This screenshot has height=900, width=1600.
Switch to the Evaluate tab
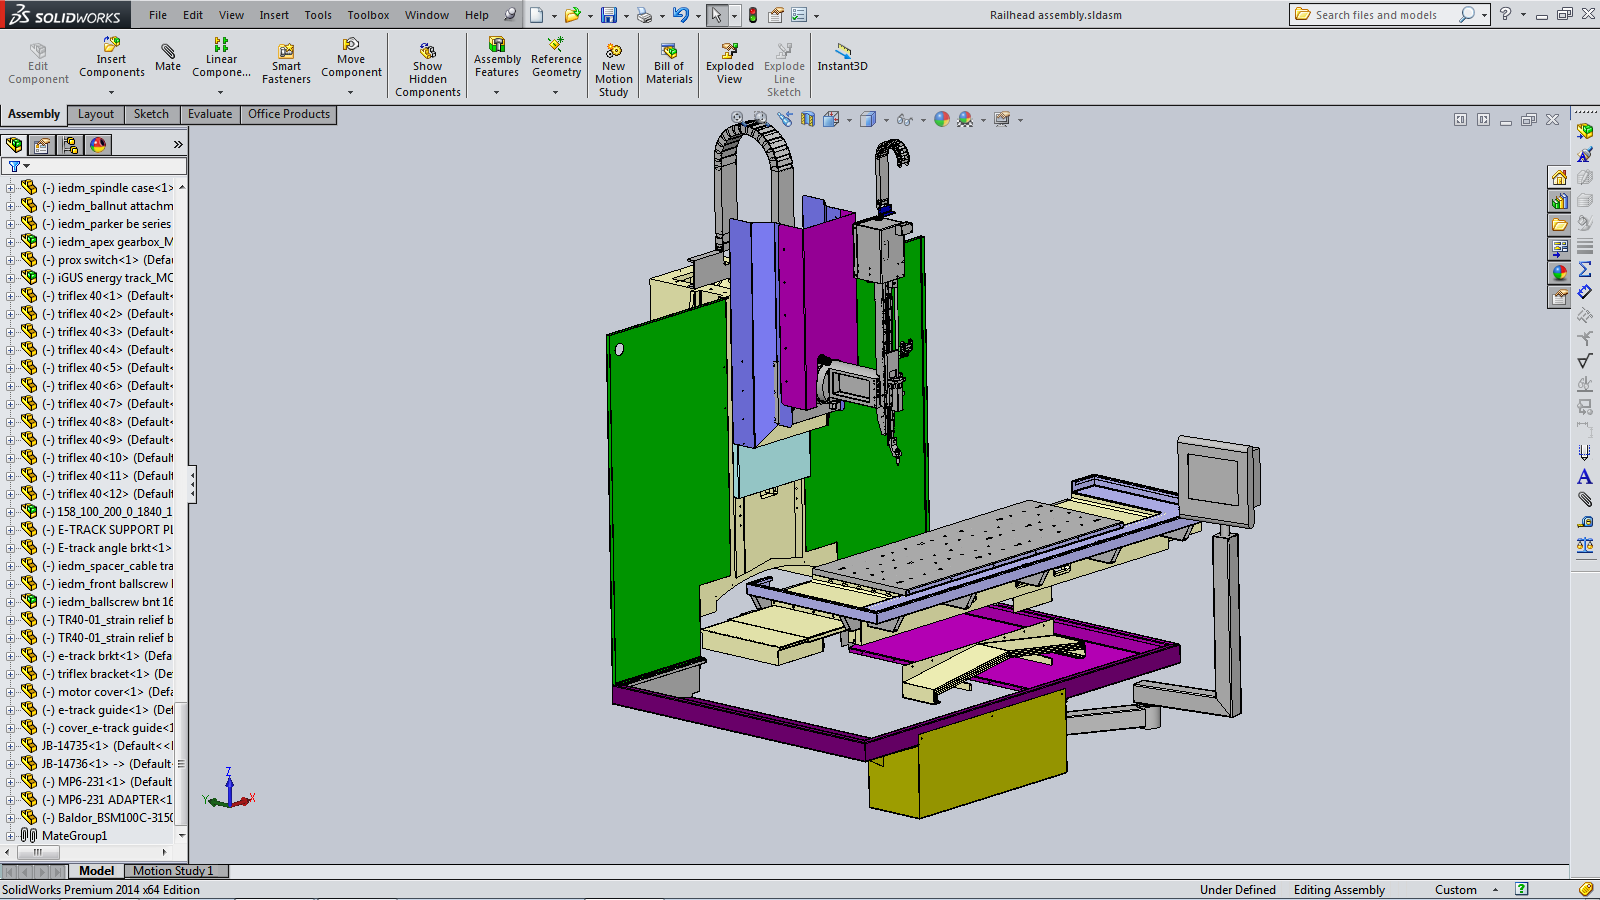click(210, 114)
